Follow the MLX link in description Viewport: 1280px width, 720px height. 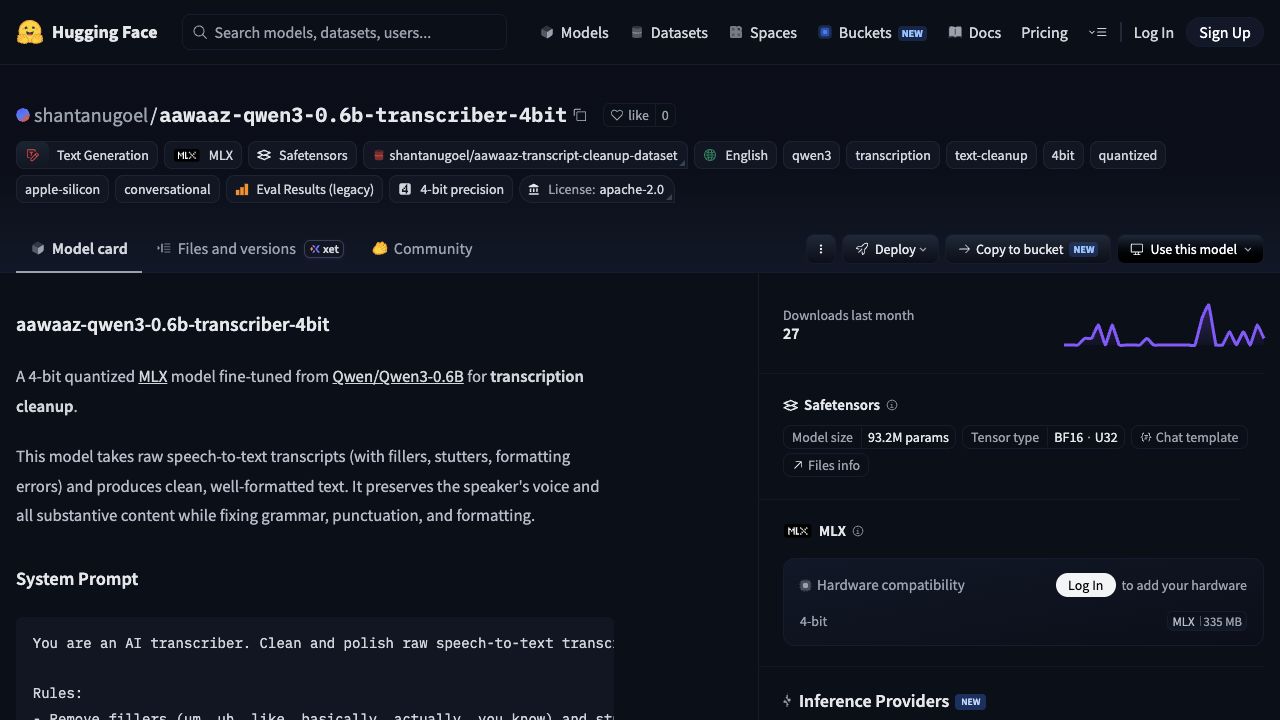[x=153, y=376]
